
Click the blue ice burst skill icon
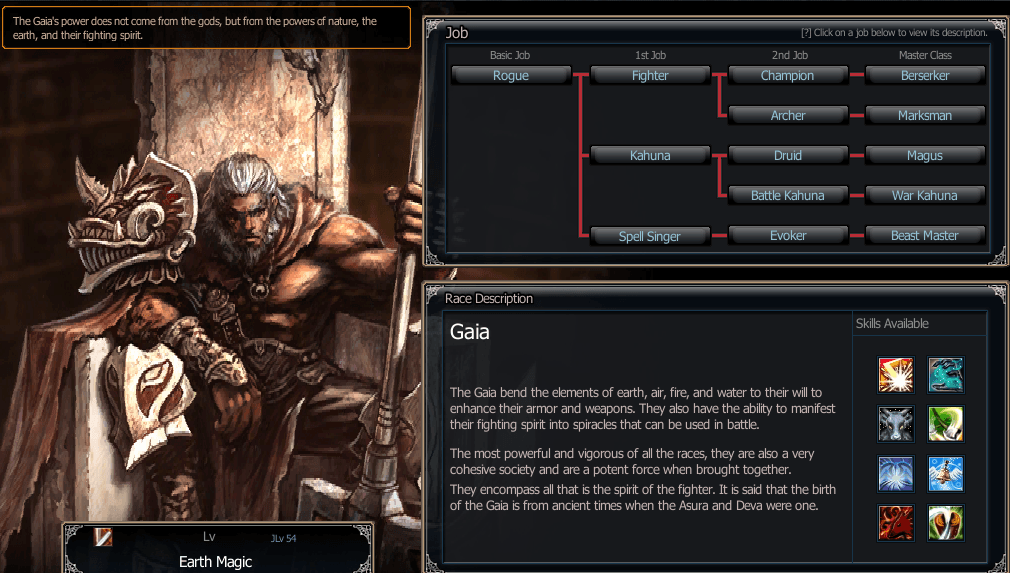pyautogui.click(x=896, y=473)
